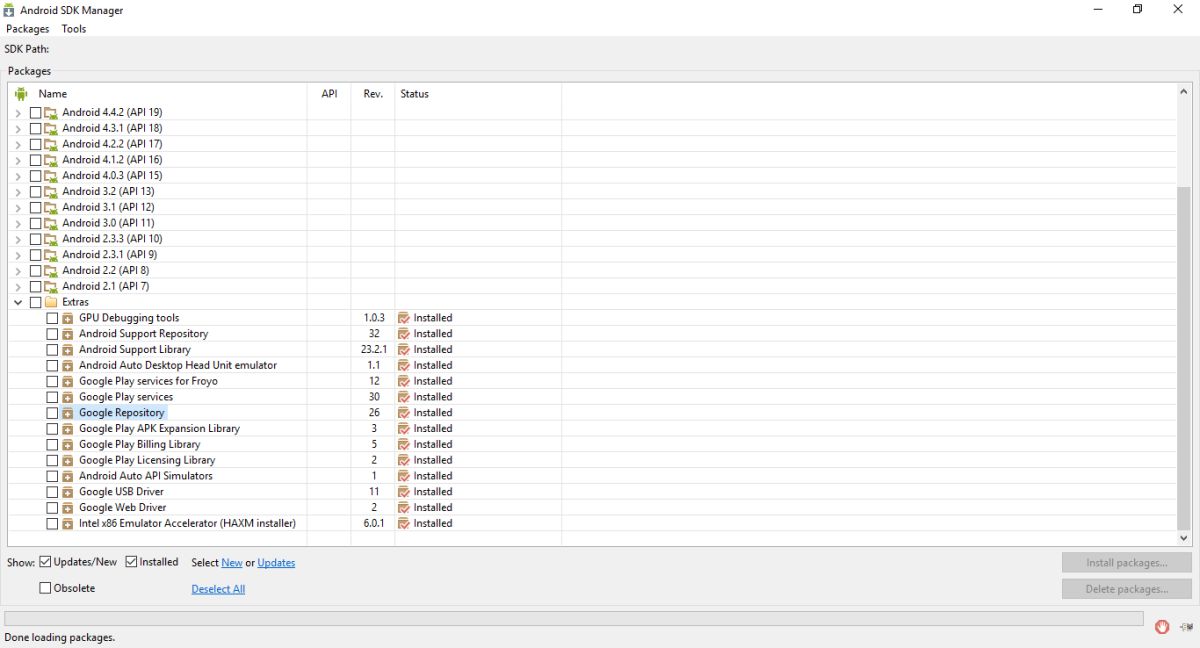Expand the Android 4.2.2 (API 17) node

click(18, 144)
